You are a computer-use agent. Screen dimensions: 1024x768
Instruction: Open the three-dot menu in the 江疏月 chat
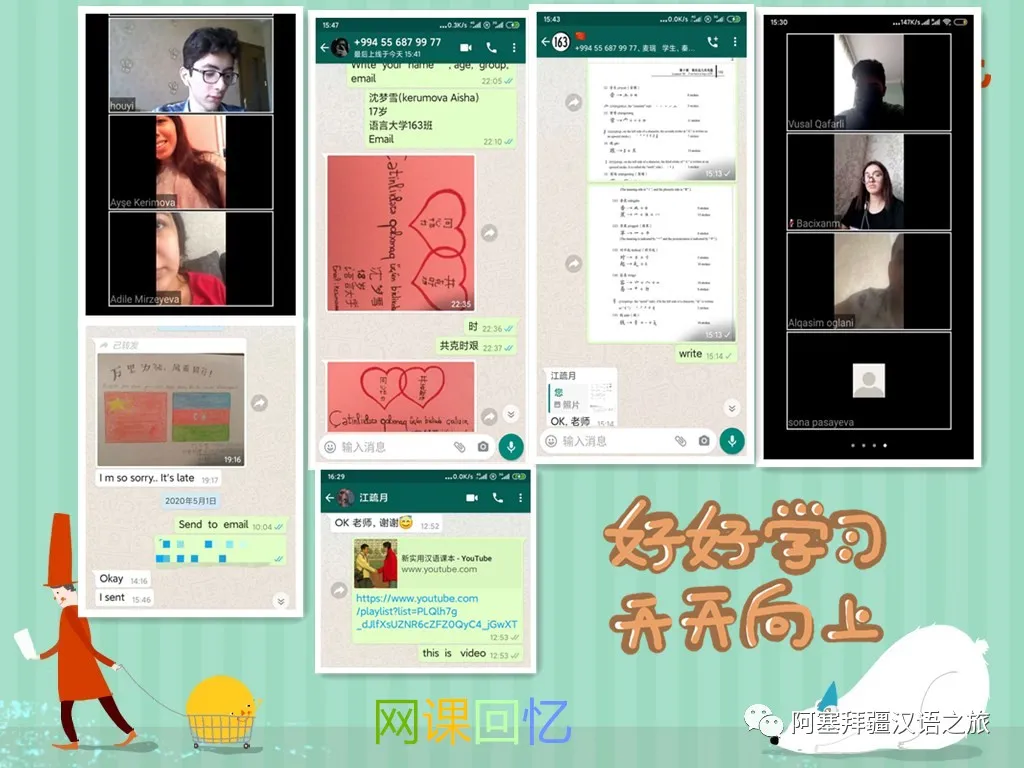click(x=520, y=498)
